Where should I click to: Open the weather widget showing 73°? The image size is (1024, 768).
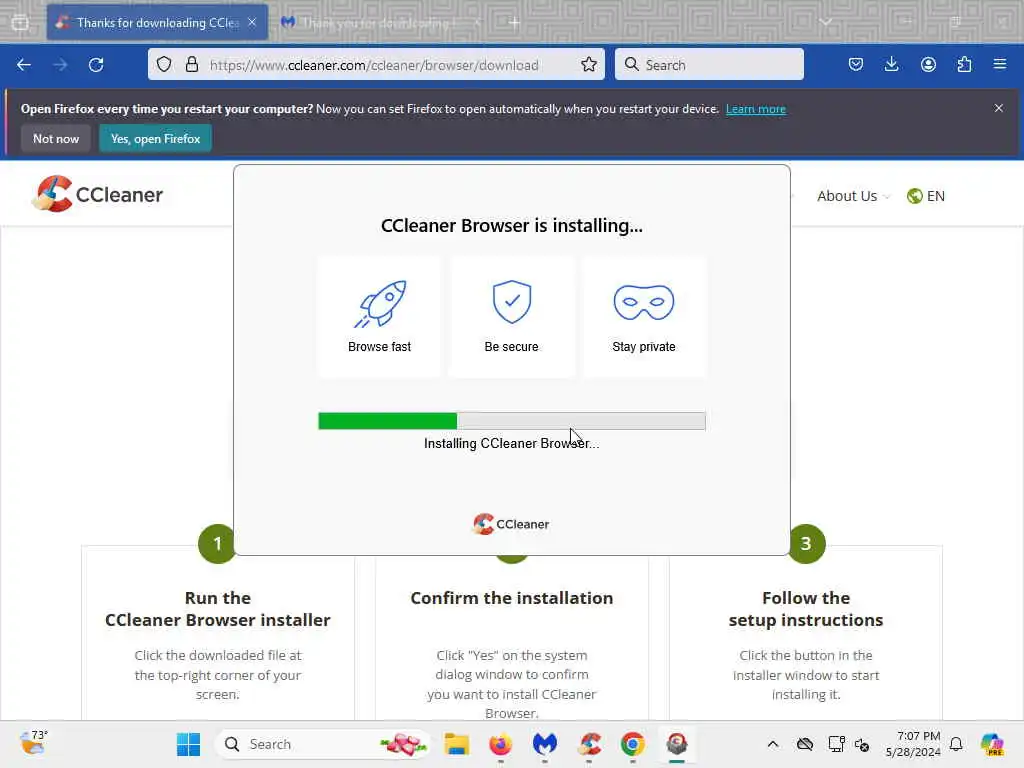tap(34, 743)
